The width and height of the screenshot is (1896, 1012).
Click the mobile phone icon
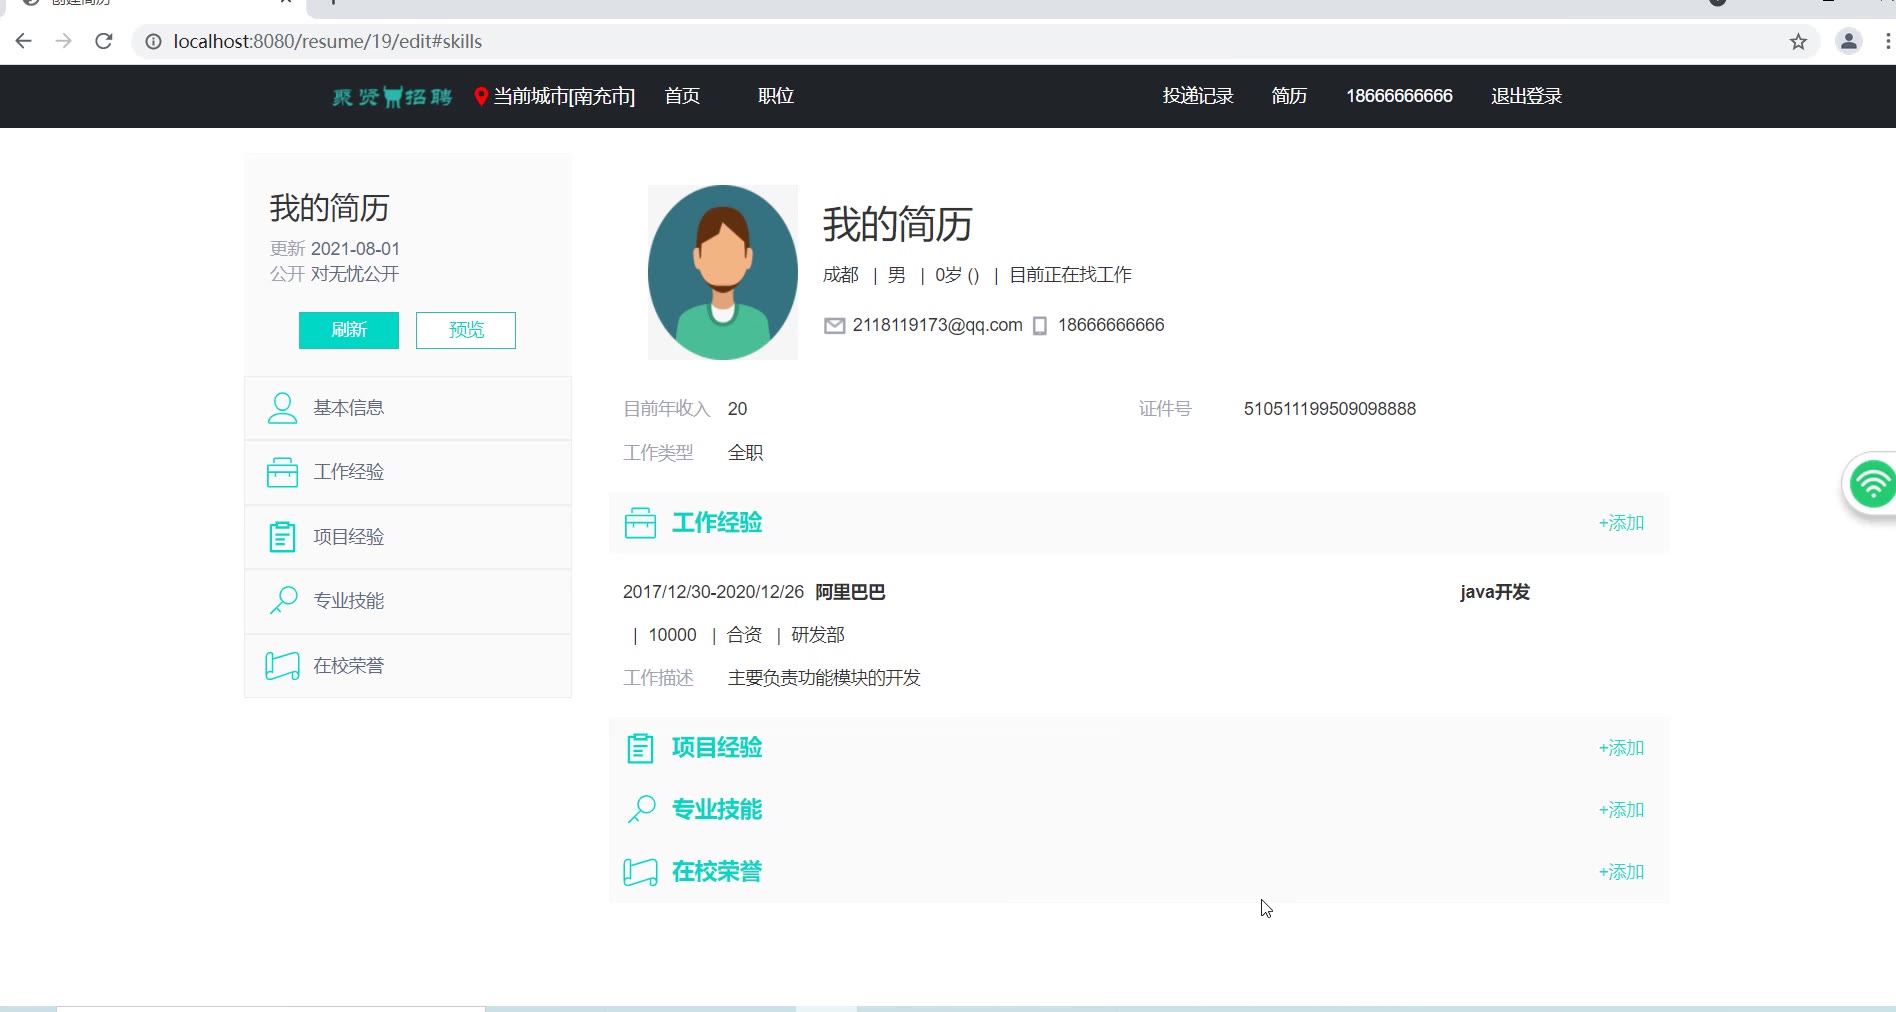click(1040, 326)
